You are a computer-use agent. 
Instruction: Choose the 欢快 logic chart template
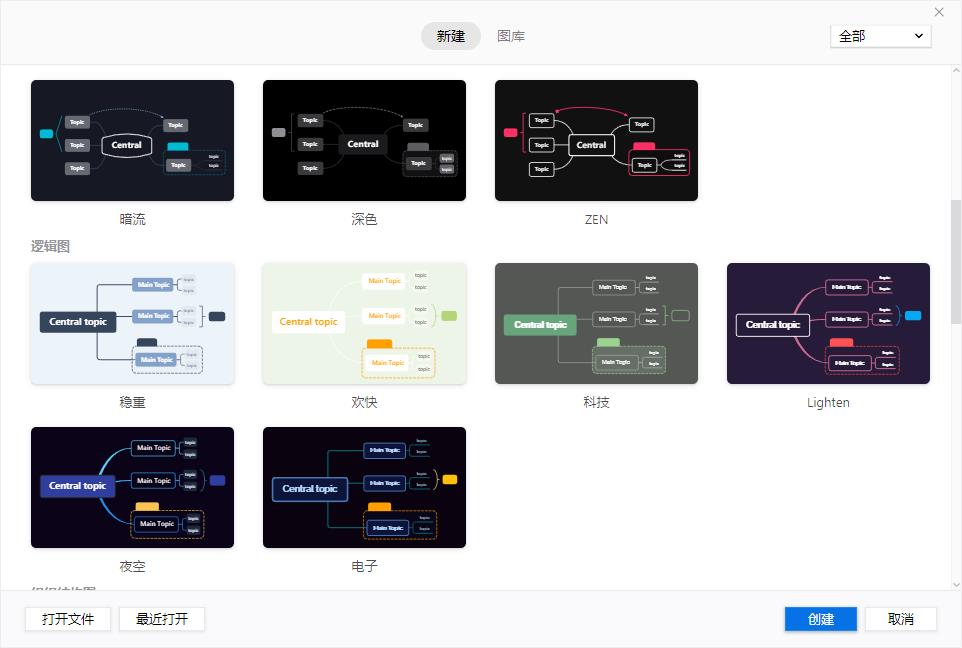click(364, 323)
